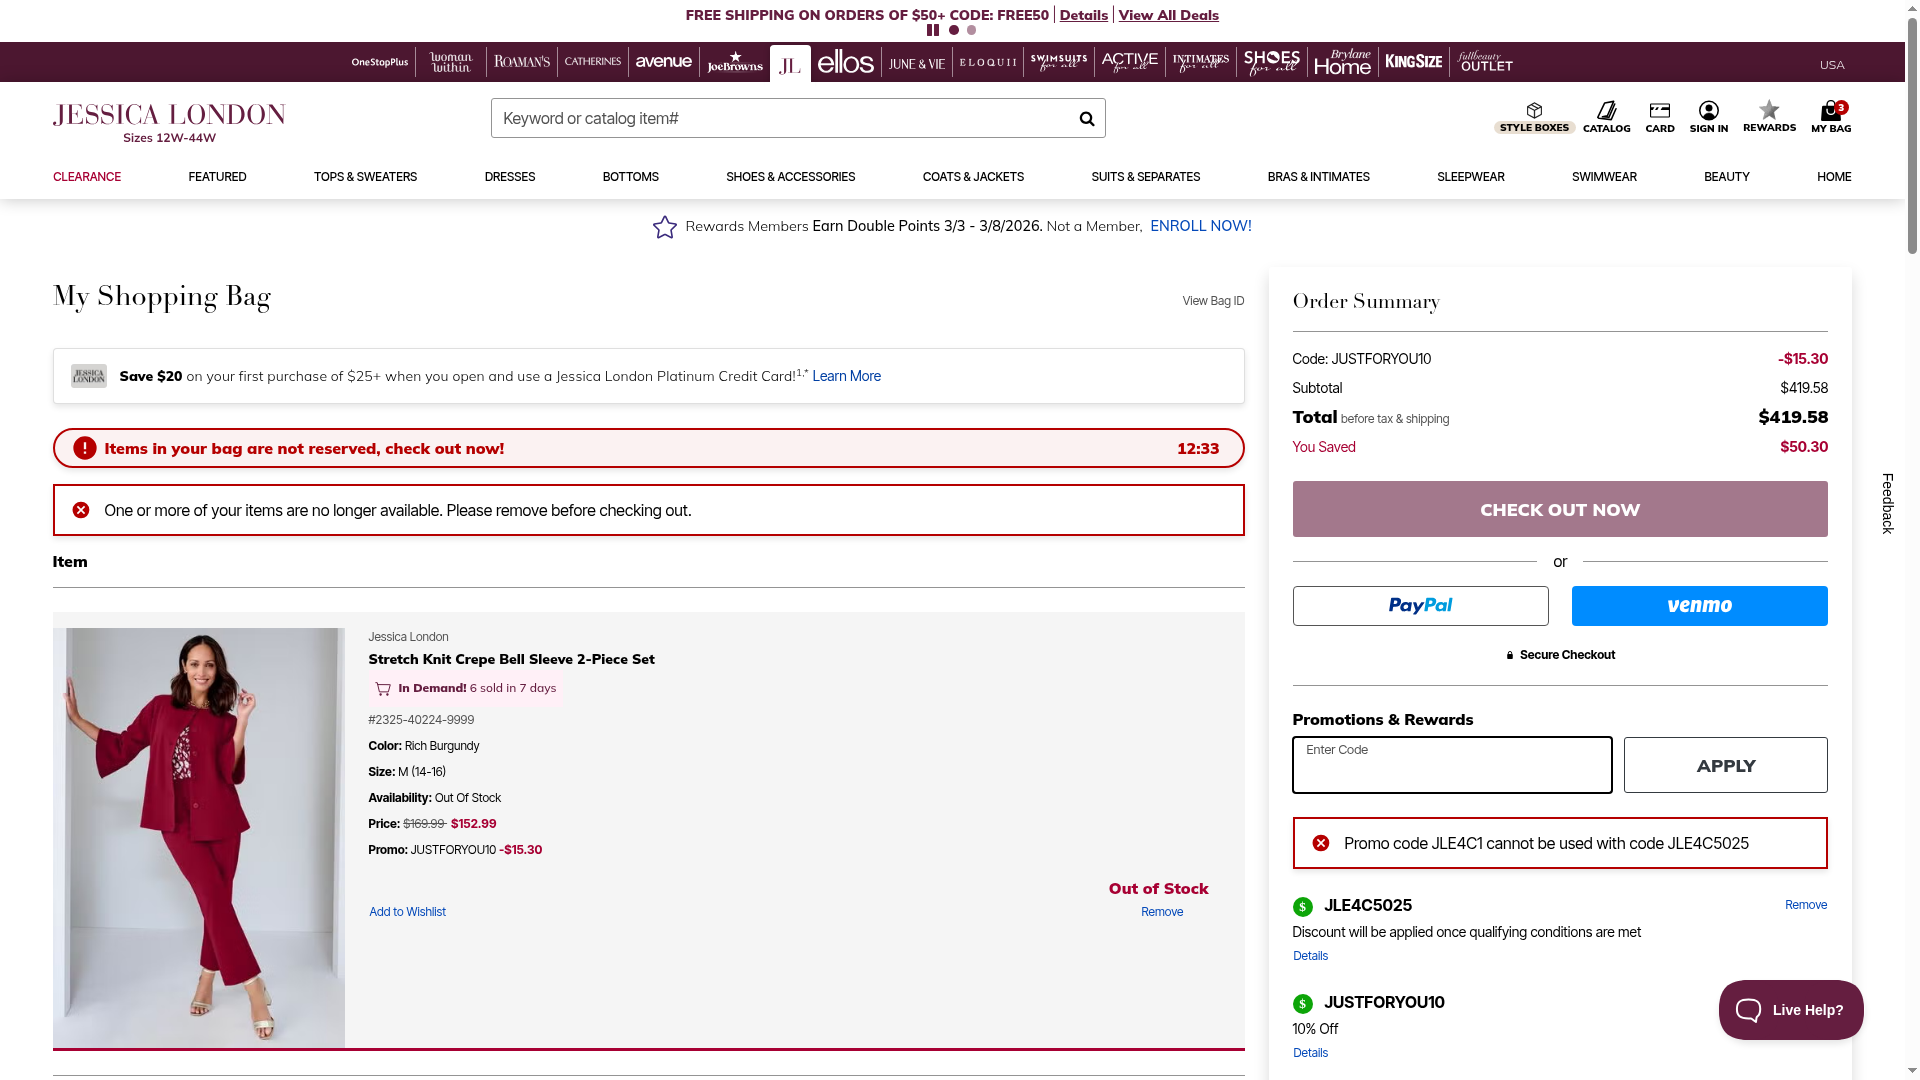
Task: Open the Clearance menu
Action: coord(87,177)
